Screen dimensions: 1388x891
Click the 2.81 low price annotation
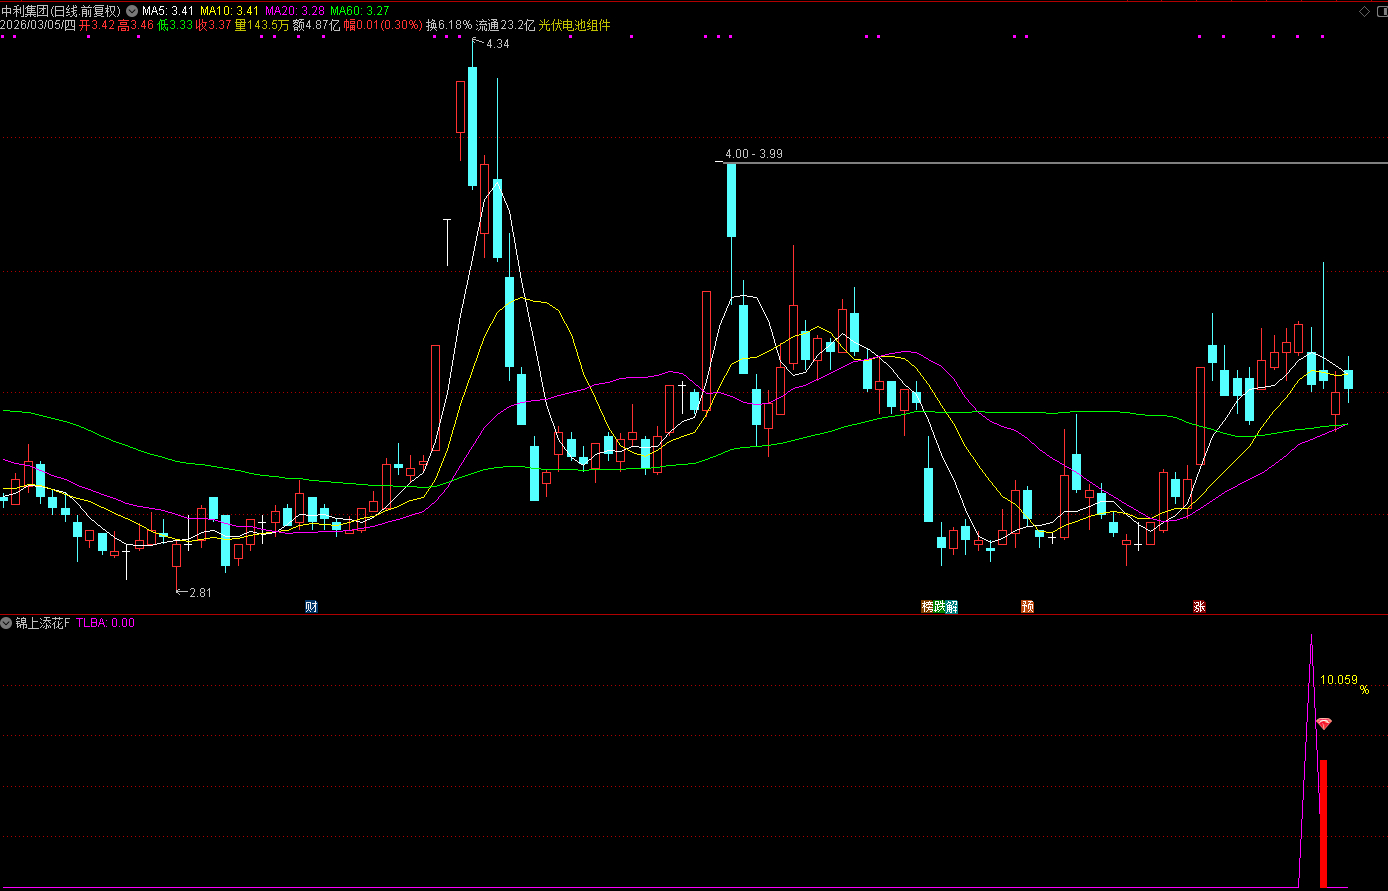(x=199, y=592)
